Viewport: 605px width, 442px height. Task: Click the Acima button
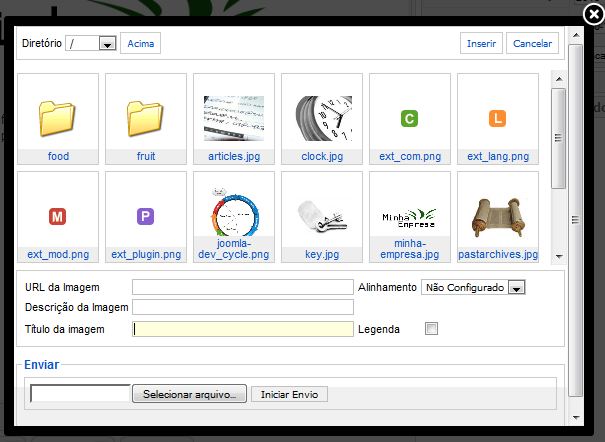pyautogui.click(x=140, y=43)
